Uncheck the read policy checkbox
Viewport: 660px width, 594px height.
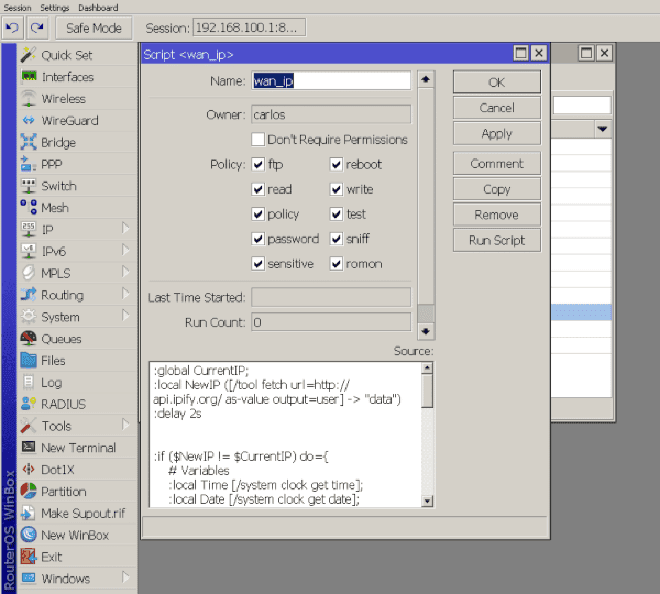click(258, 189)
